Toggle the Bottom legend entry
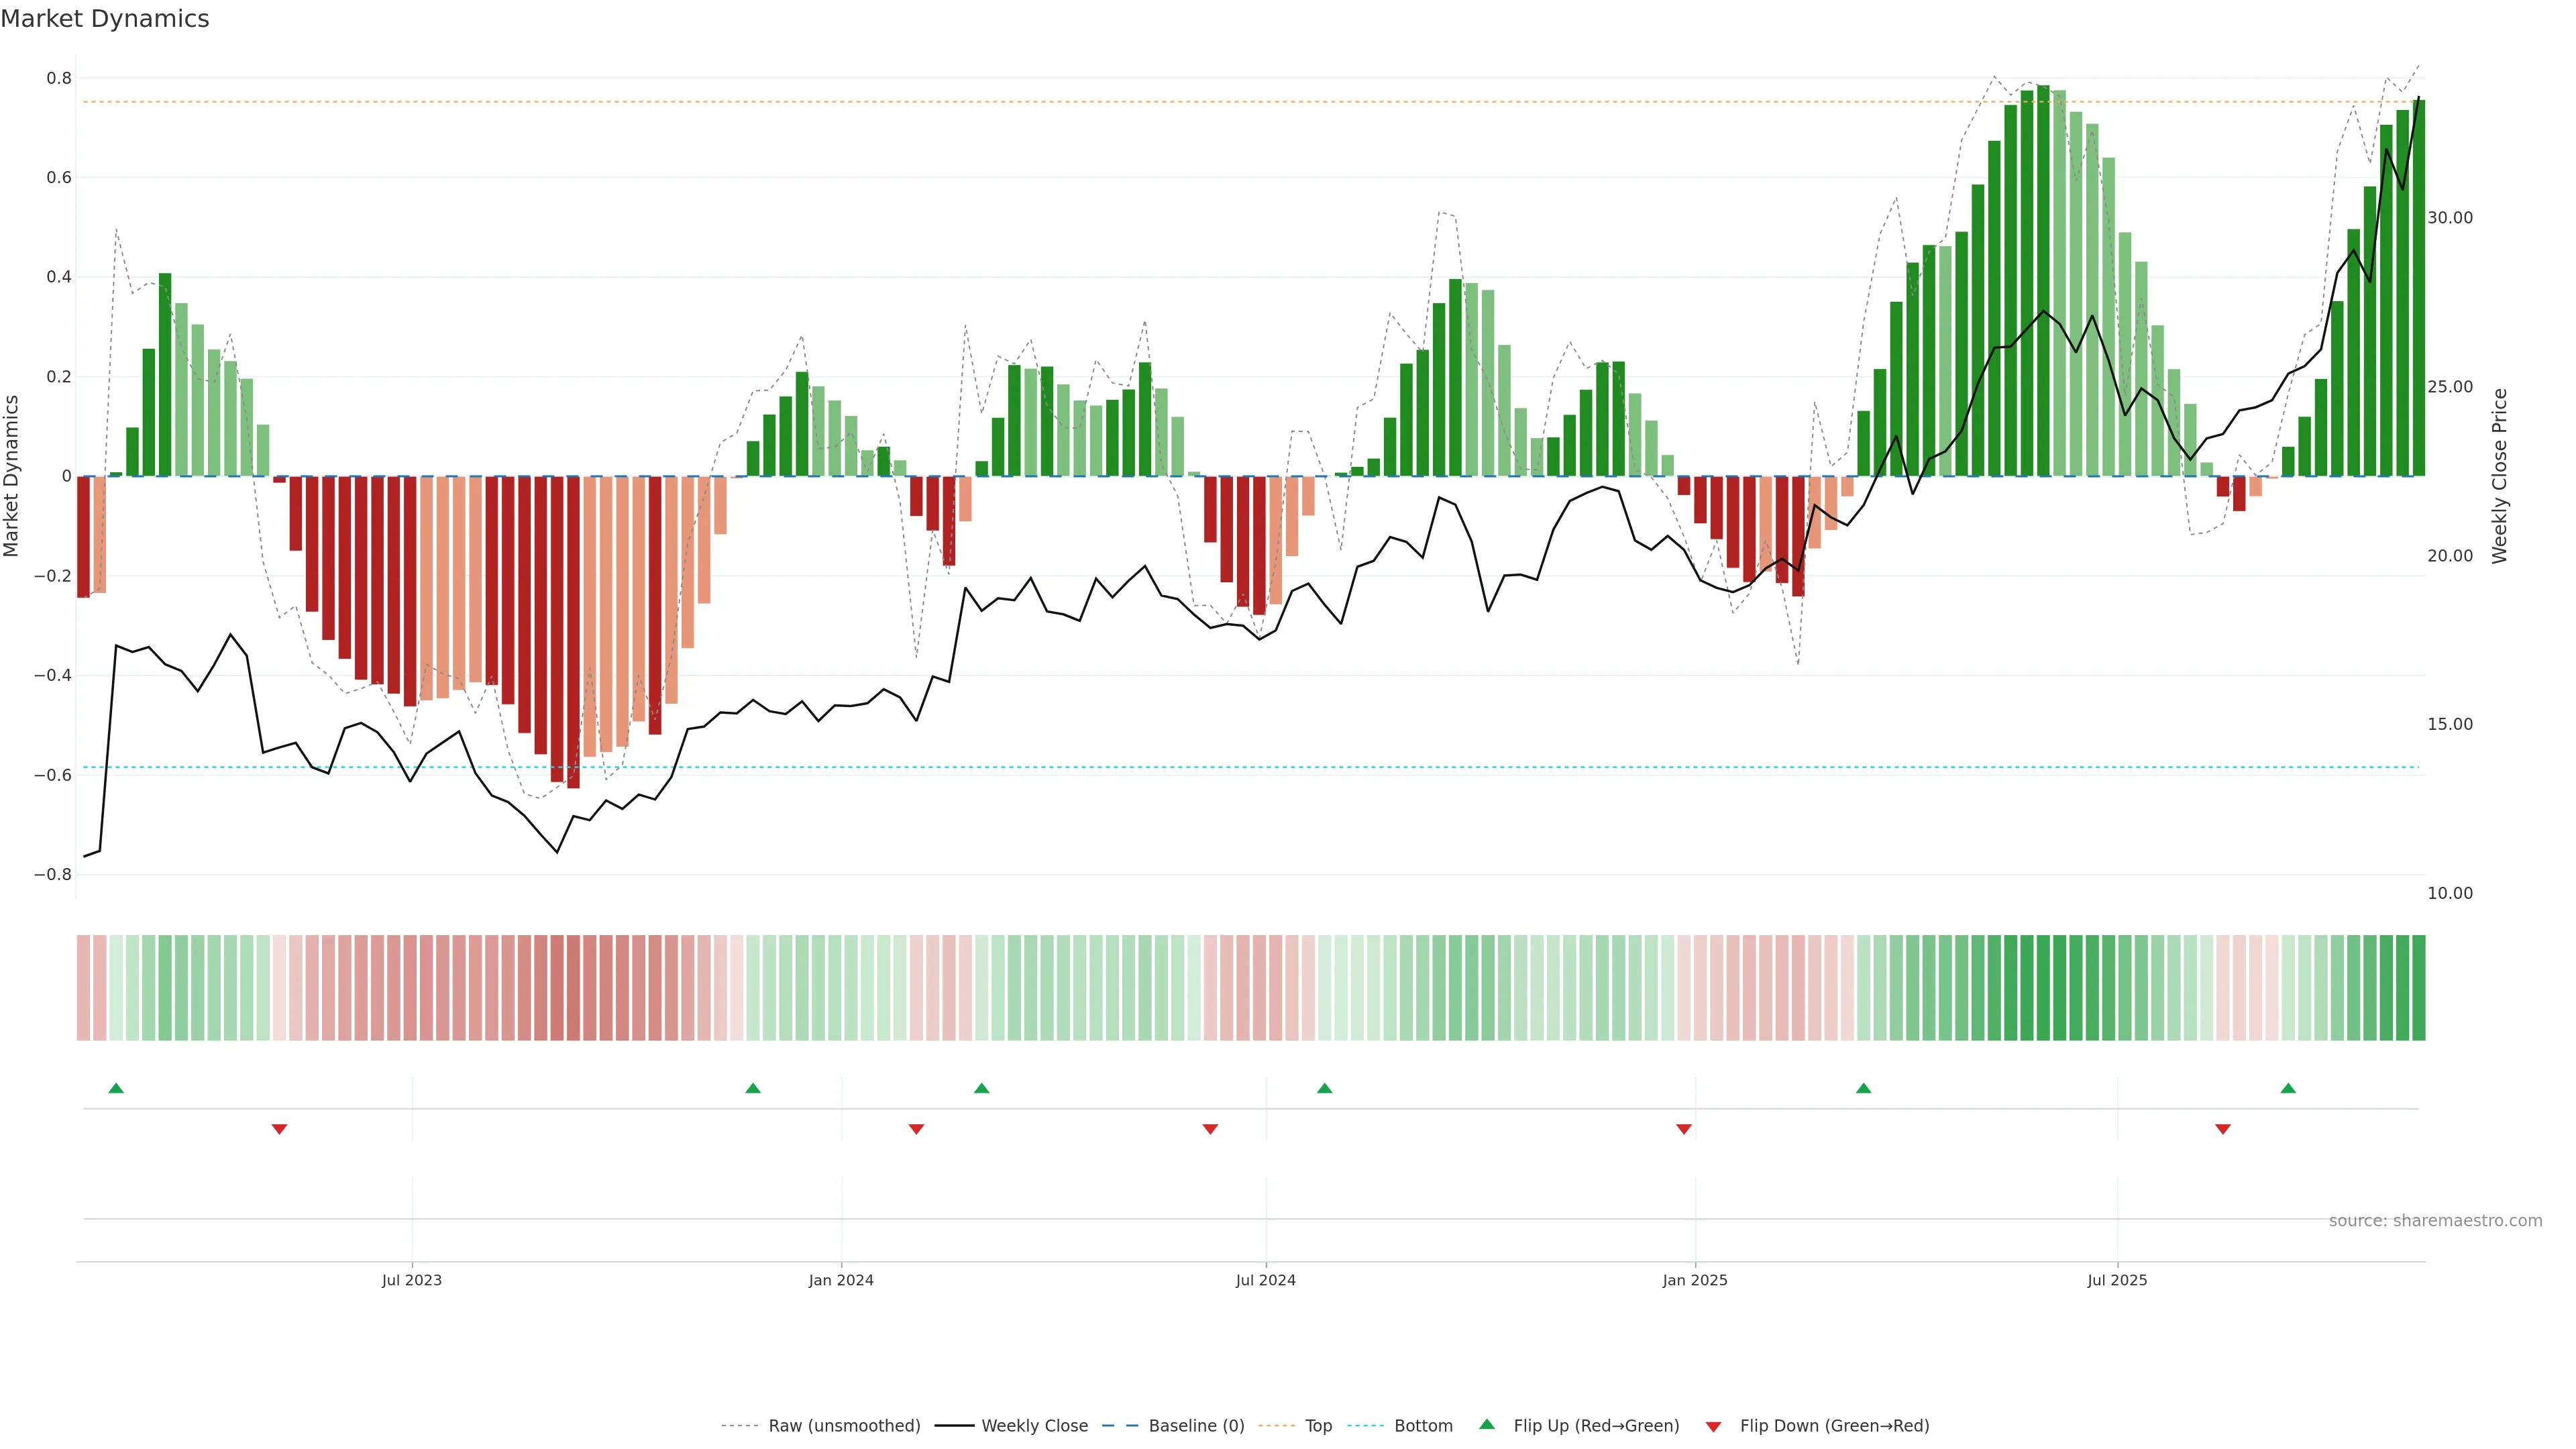The height and width of the screenshot is (1449, 2576). click(x=1423, y=1426)
